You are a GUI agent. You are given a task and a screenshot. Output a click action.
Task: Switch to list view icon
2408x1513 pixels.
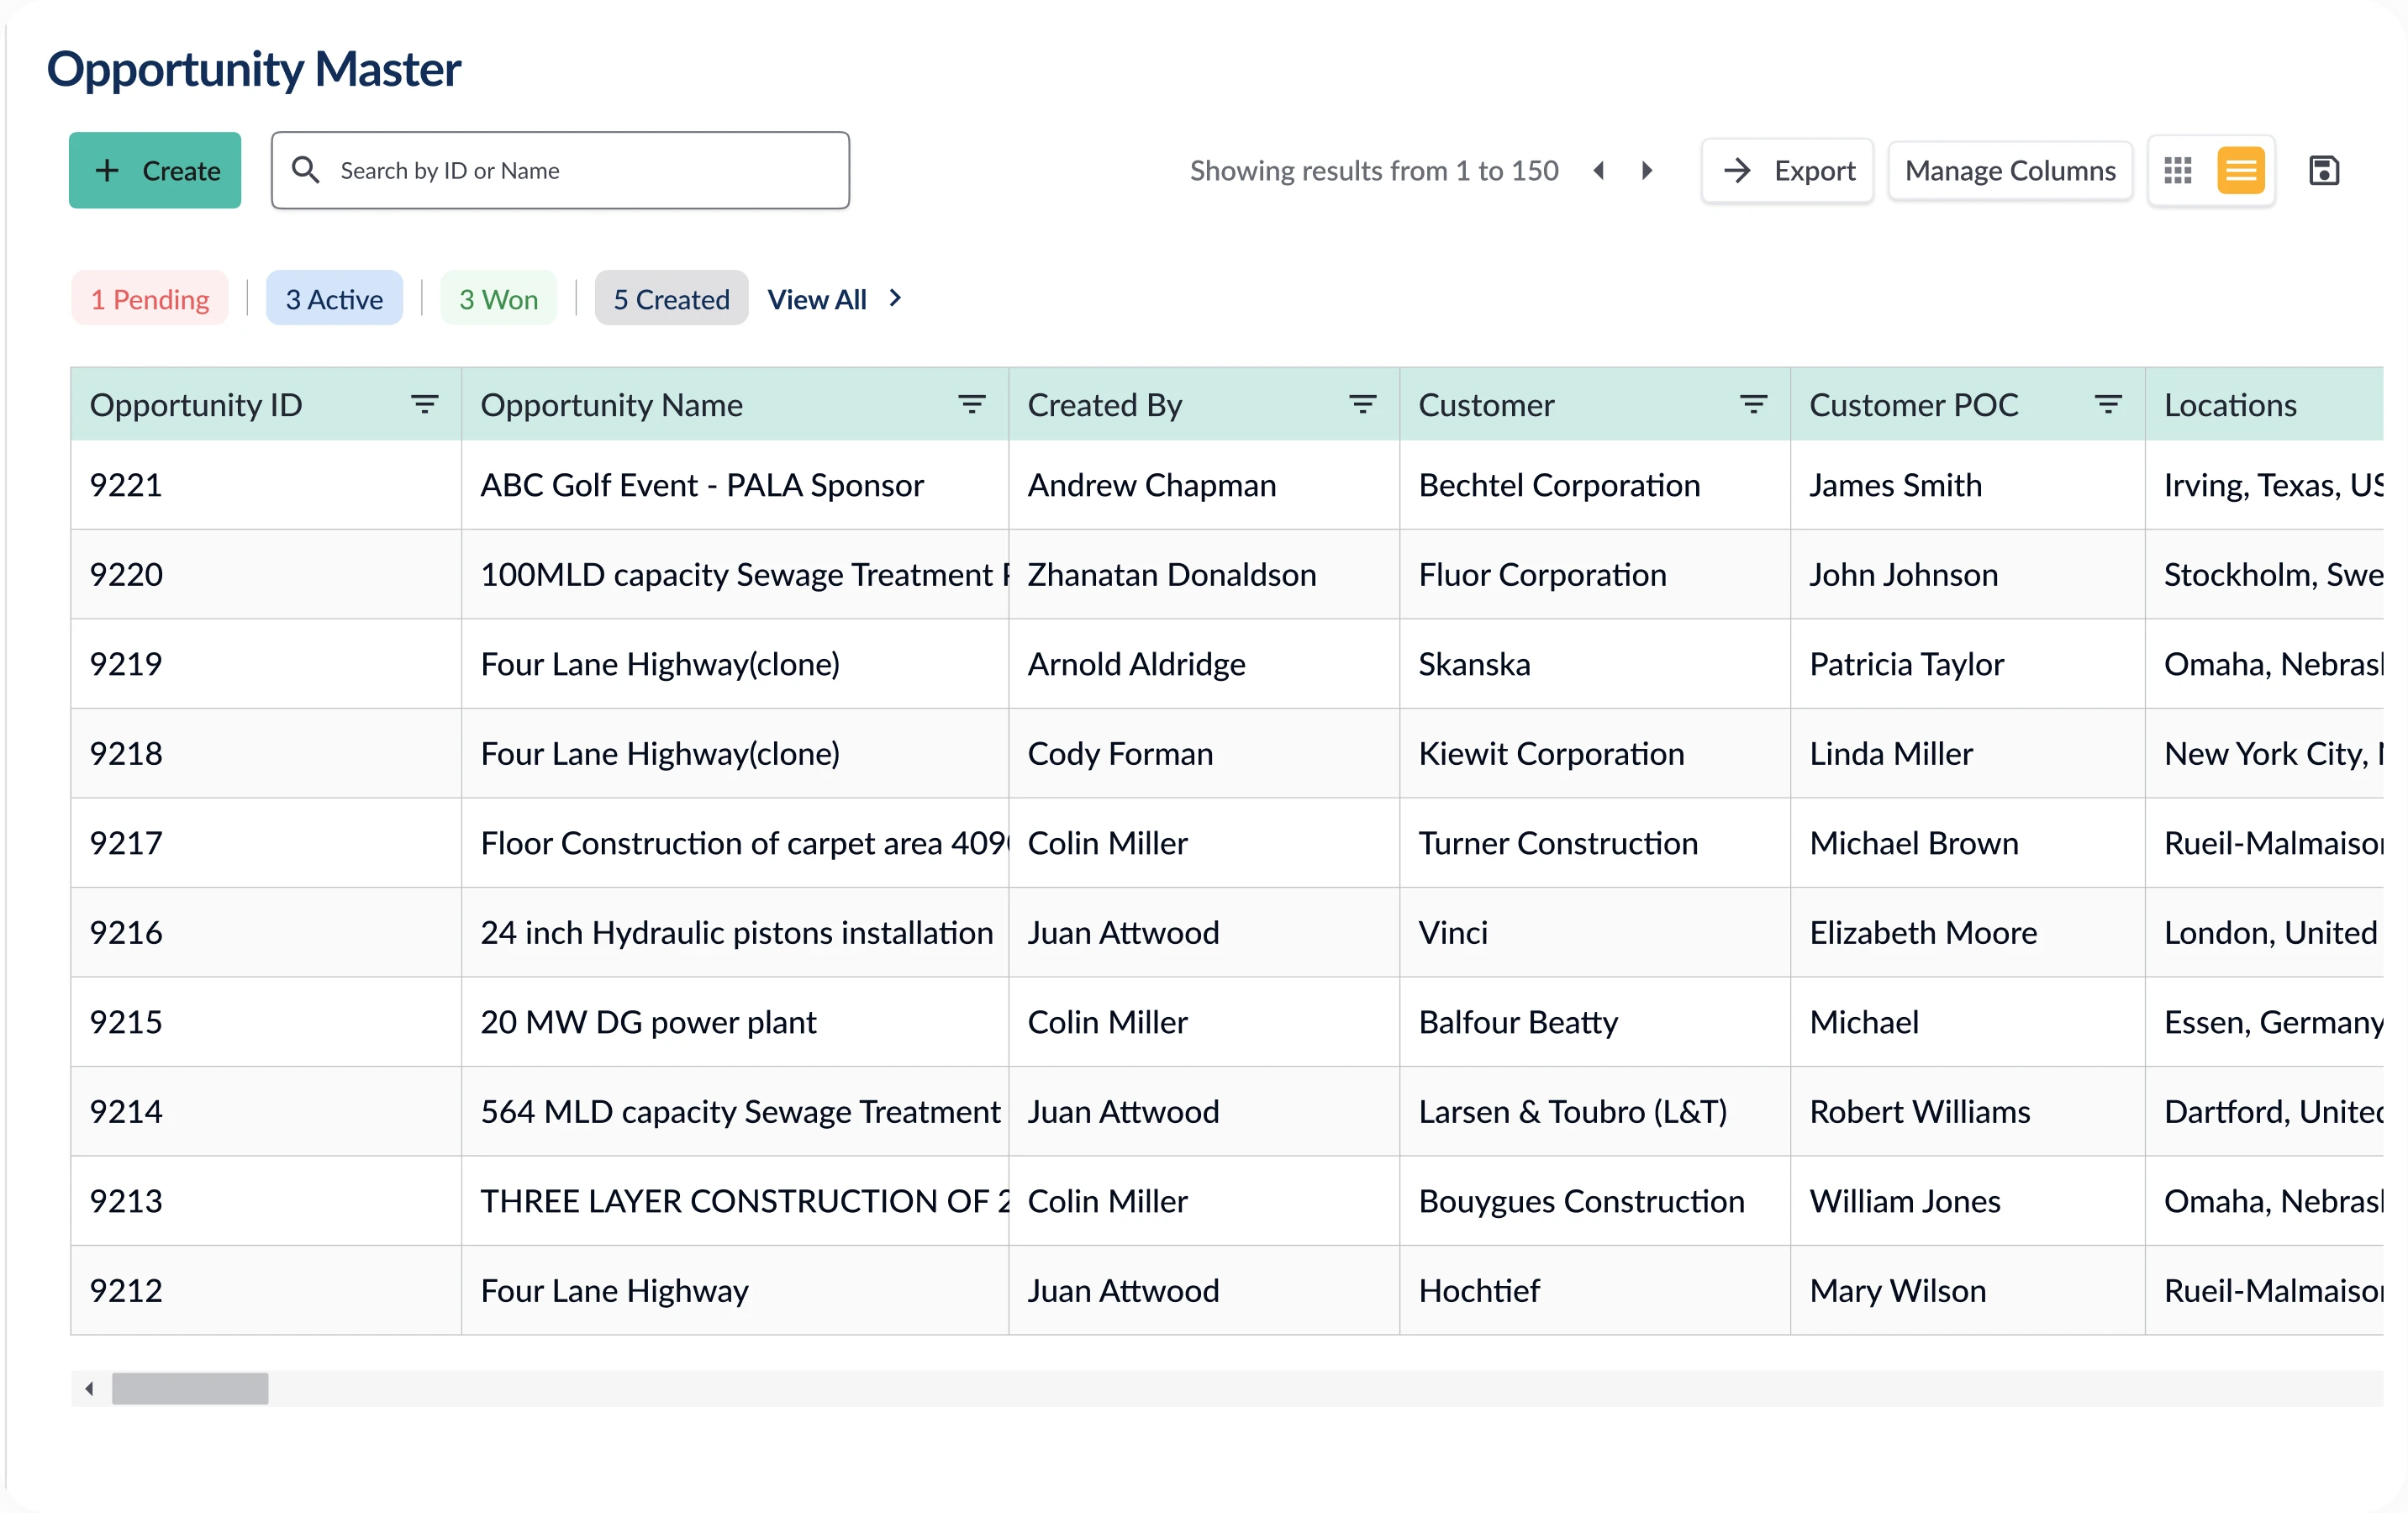click(2240, 171)
